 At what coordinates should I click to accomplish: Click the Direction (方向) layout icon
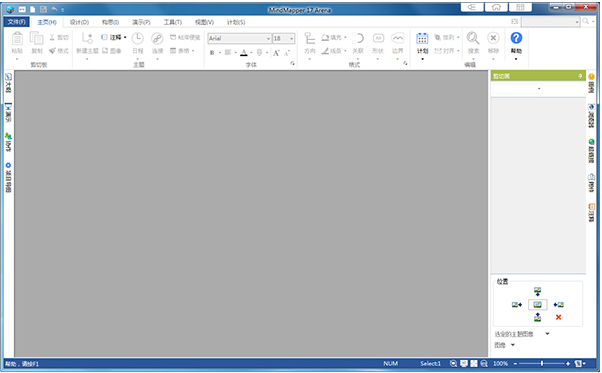click(x=309, y=38)
